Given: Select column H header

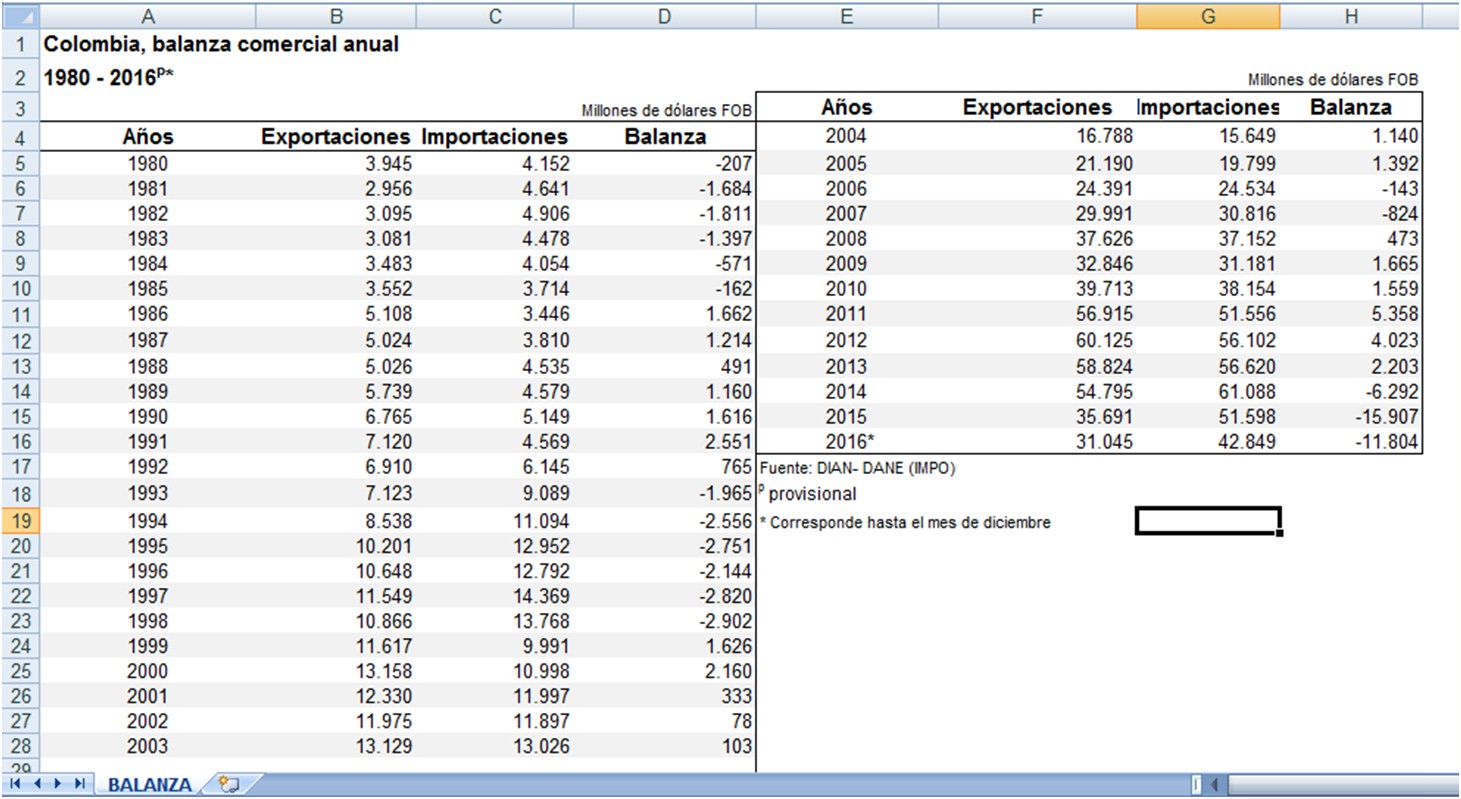Looking at the screenshot, I should pyautogui.click(x=1351, y=16).
